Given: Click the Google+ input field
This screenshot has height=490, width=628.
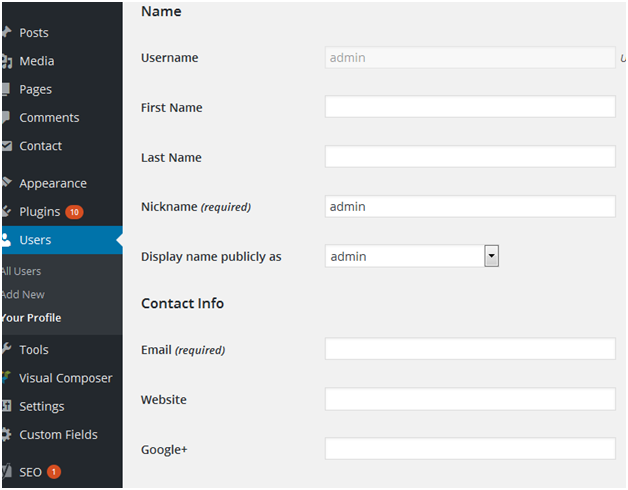Looking at the screenshot, I should (x=470, y=448).
